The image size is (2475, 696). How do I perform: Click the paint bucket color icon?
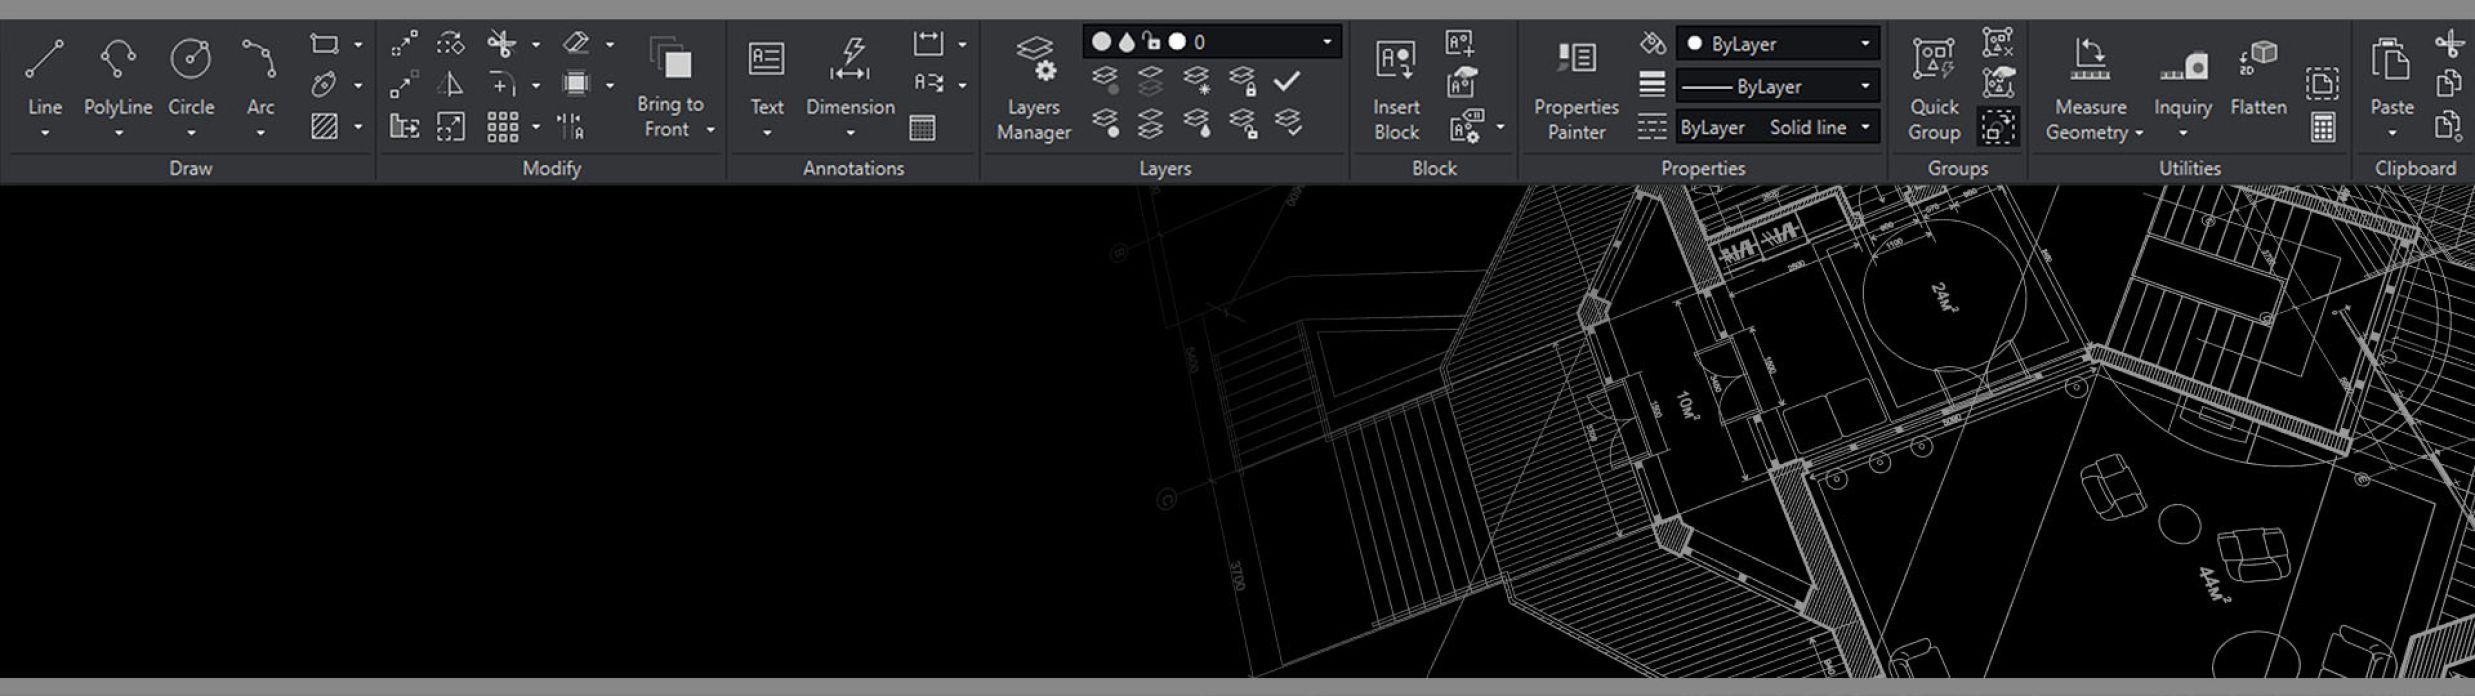1652,43
